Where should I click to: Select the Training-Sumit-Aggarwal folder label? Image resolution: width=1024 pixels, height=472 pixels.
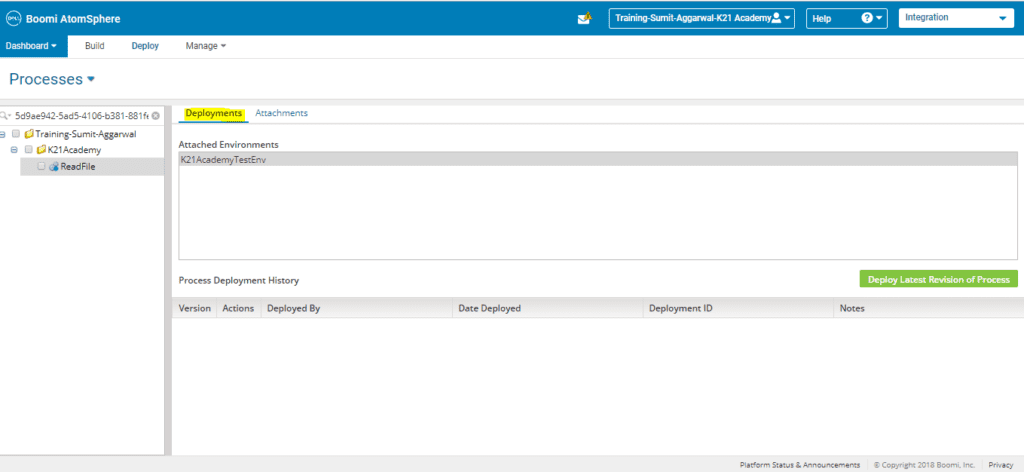pyautogui.click(x=86, y=134)
